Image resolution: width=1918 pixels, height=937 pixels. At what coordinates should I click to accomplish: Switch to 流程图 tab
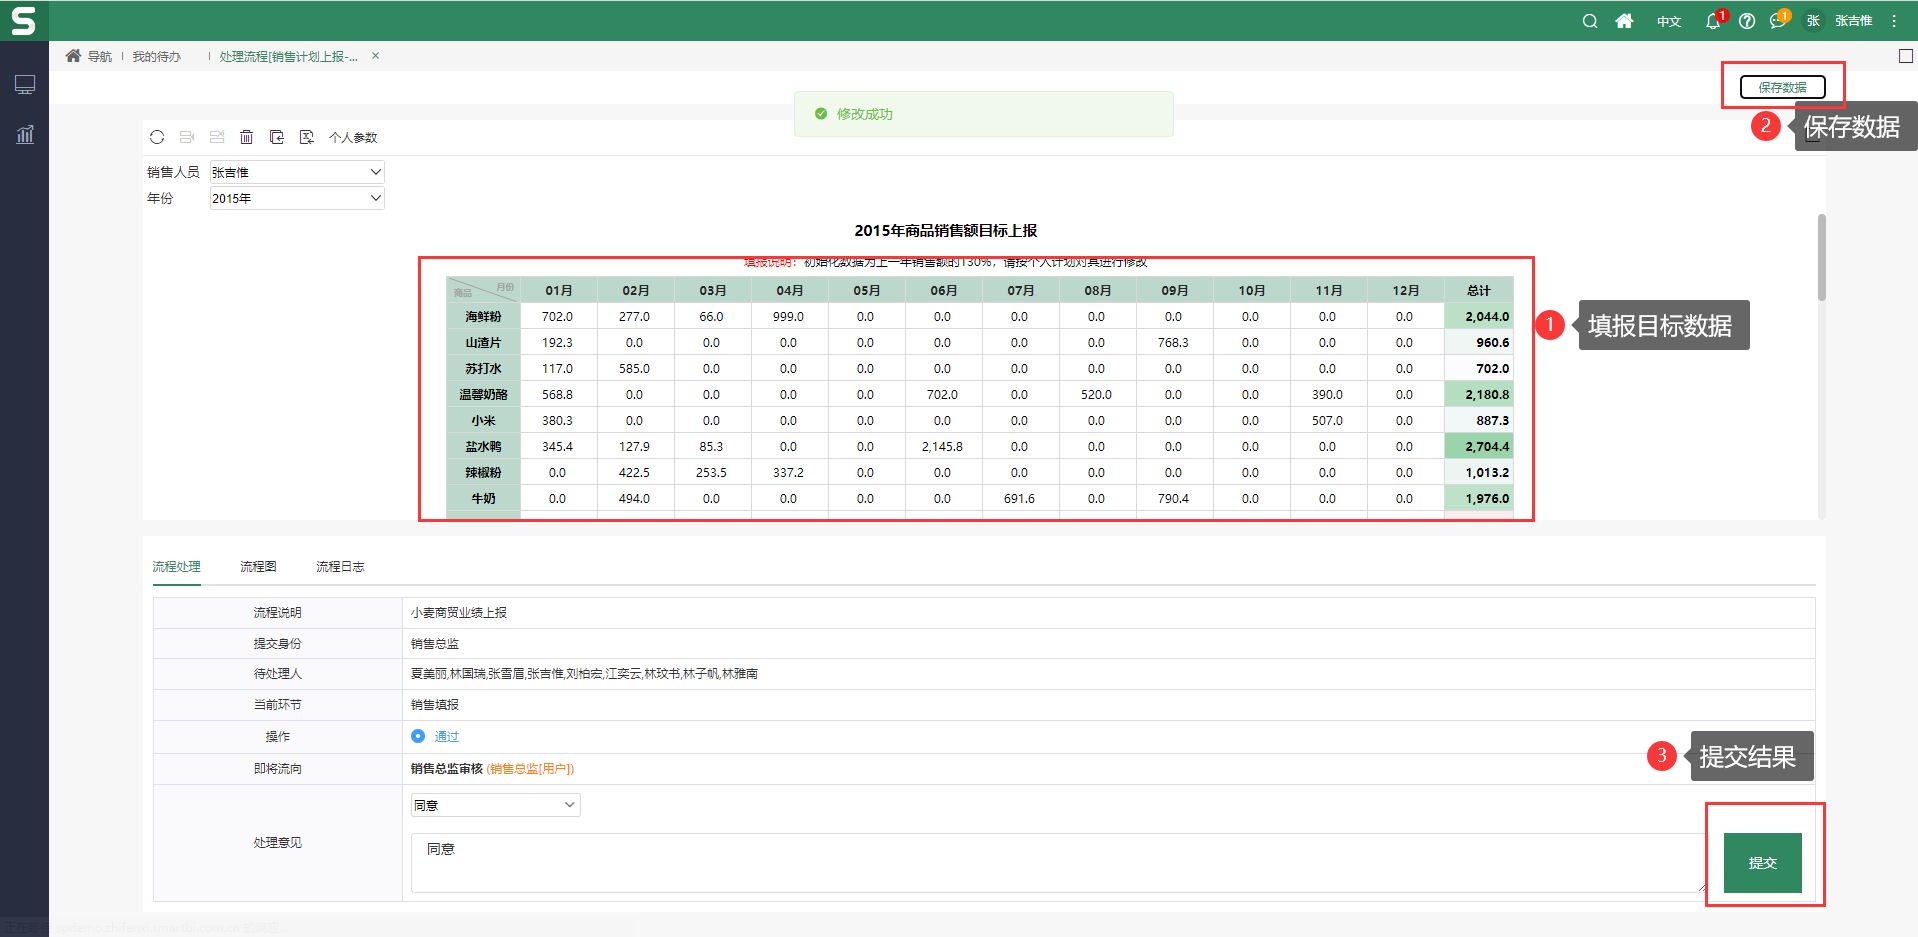[x=258, y=566]
